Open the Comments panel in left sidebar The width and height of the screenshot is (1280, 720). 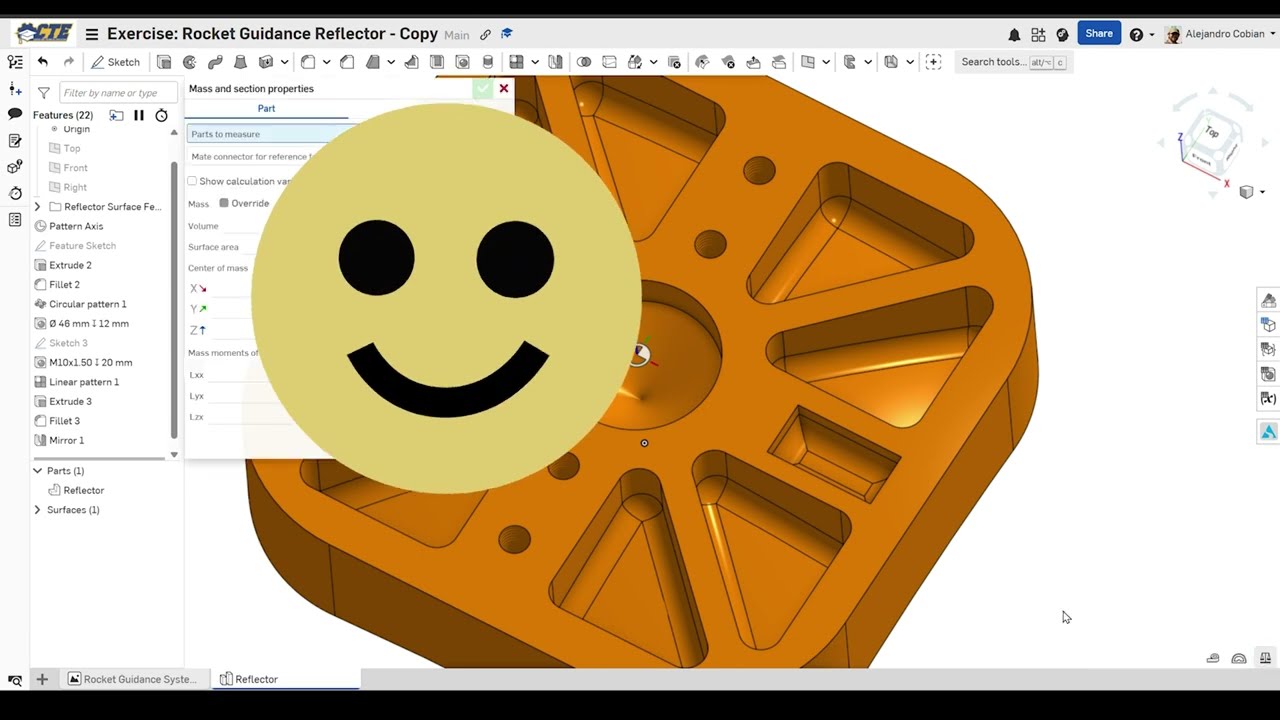click(15, 114)
